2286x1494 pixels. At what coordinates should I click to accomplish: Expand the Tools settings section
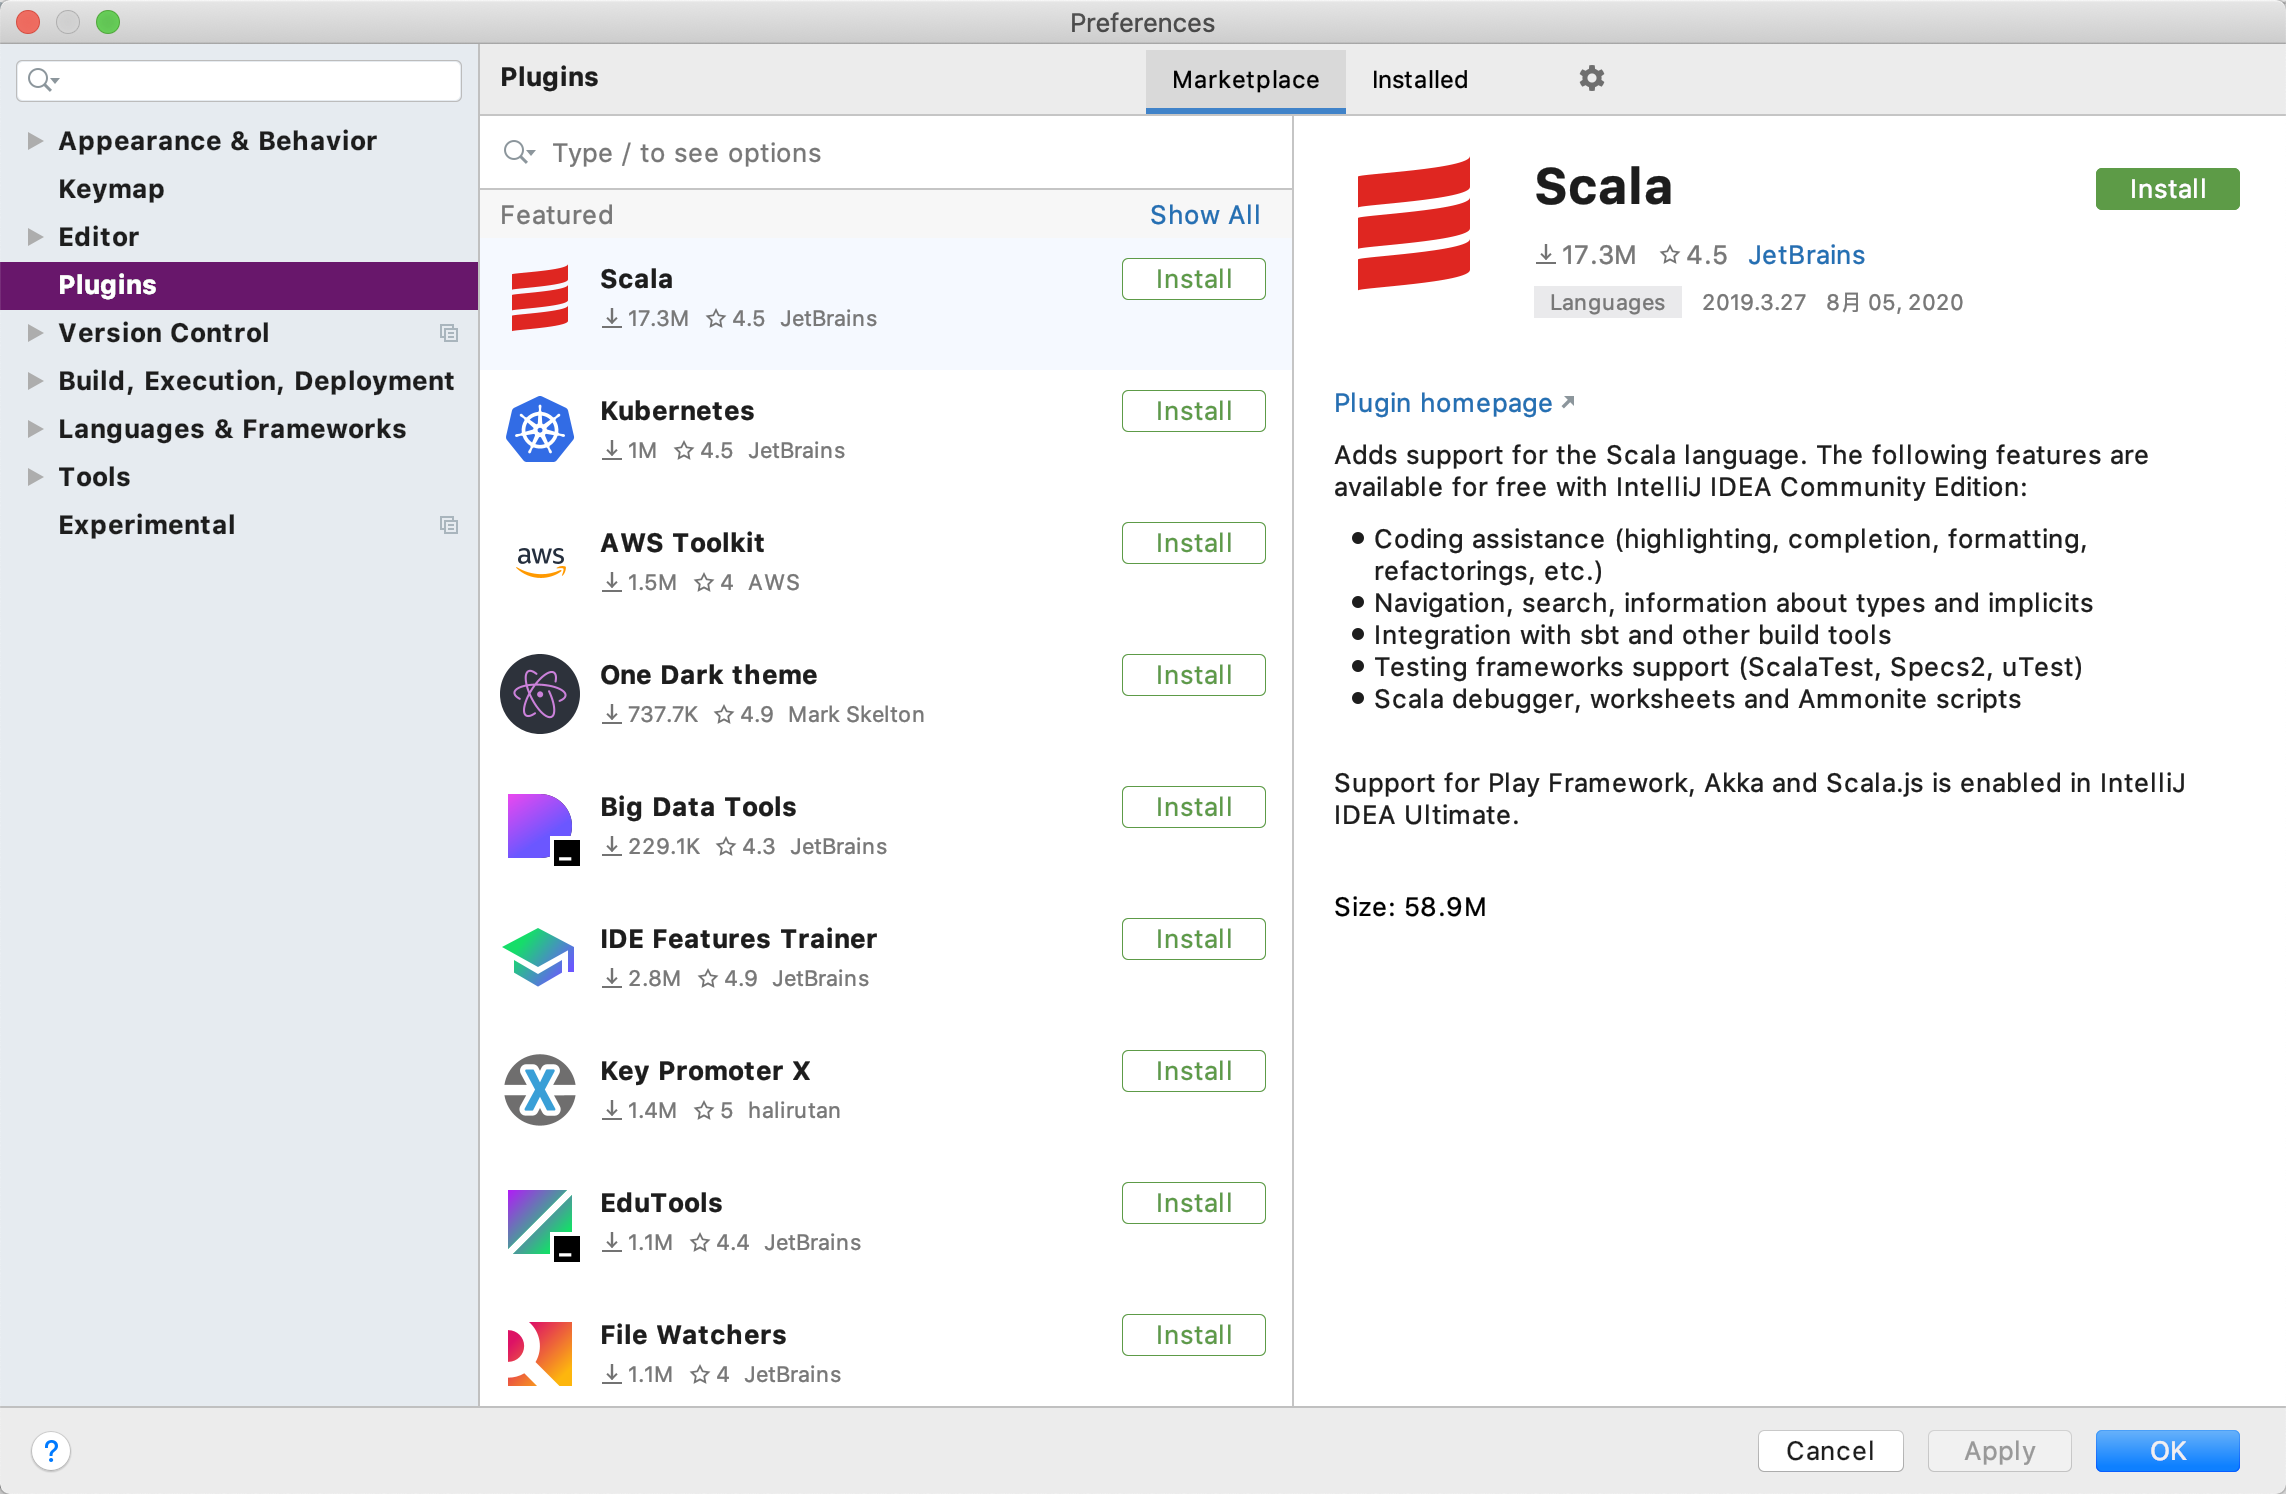pos(35,477)
